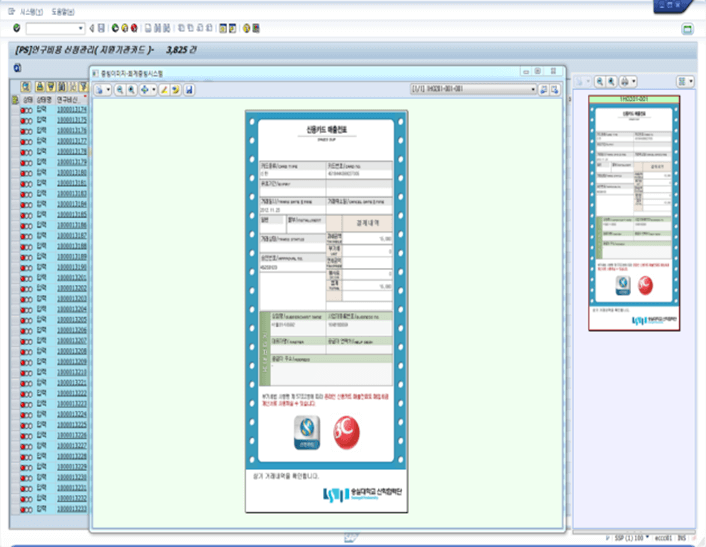Click the zoom in magnifier in image viewer
Image resolution: width=706 pixels, height=547 pixels.
click(119, 90)
